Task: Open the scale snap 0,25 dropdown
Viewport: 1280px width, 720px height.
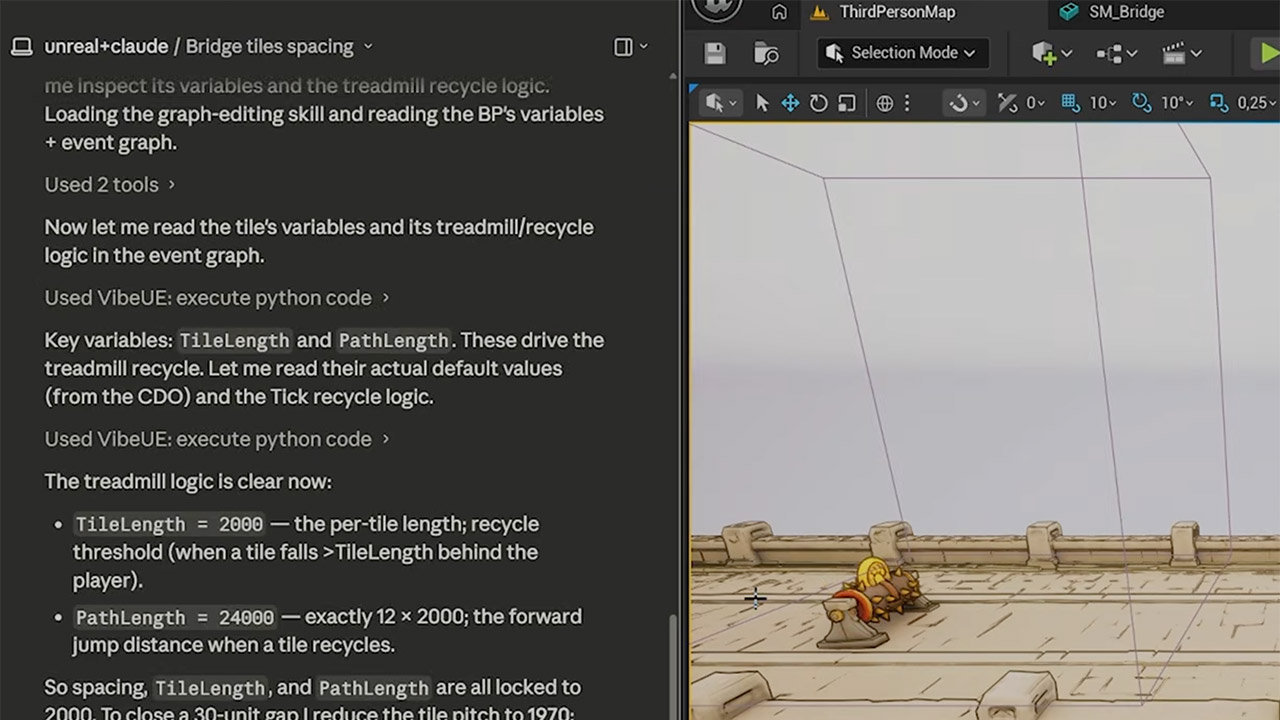Action: click(x=1256, y=102)
